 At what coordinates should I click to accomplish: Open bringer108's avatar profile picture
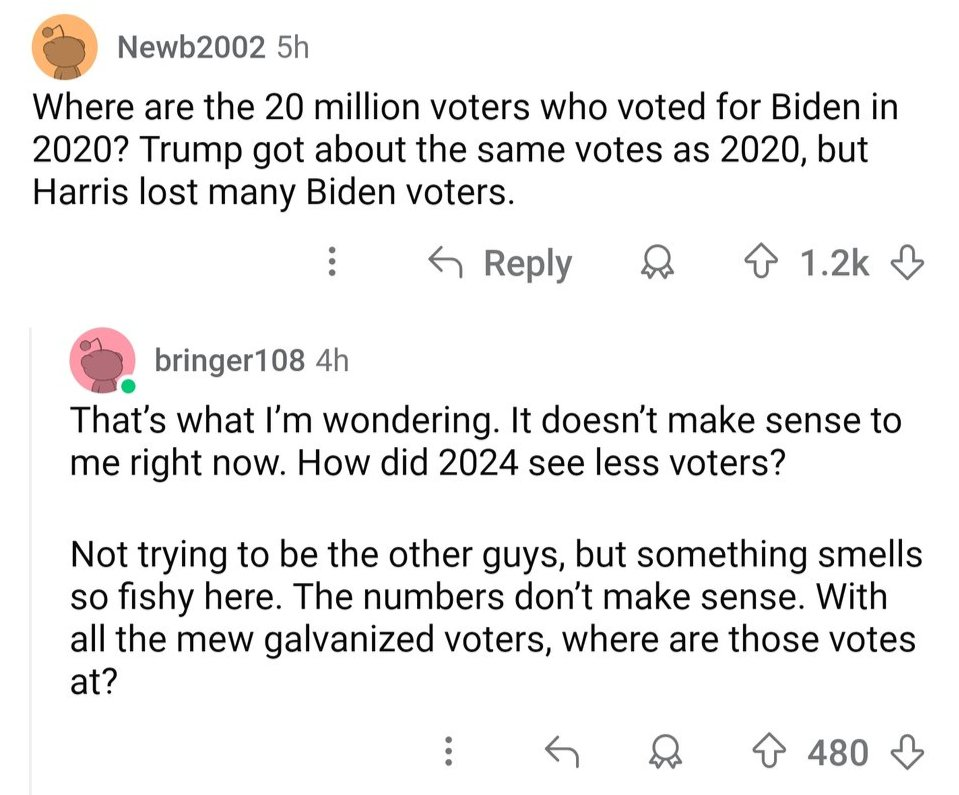pos(101,359)
